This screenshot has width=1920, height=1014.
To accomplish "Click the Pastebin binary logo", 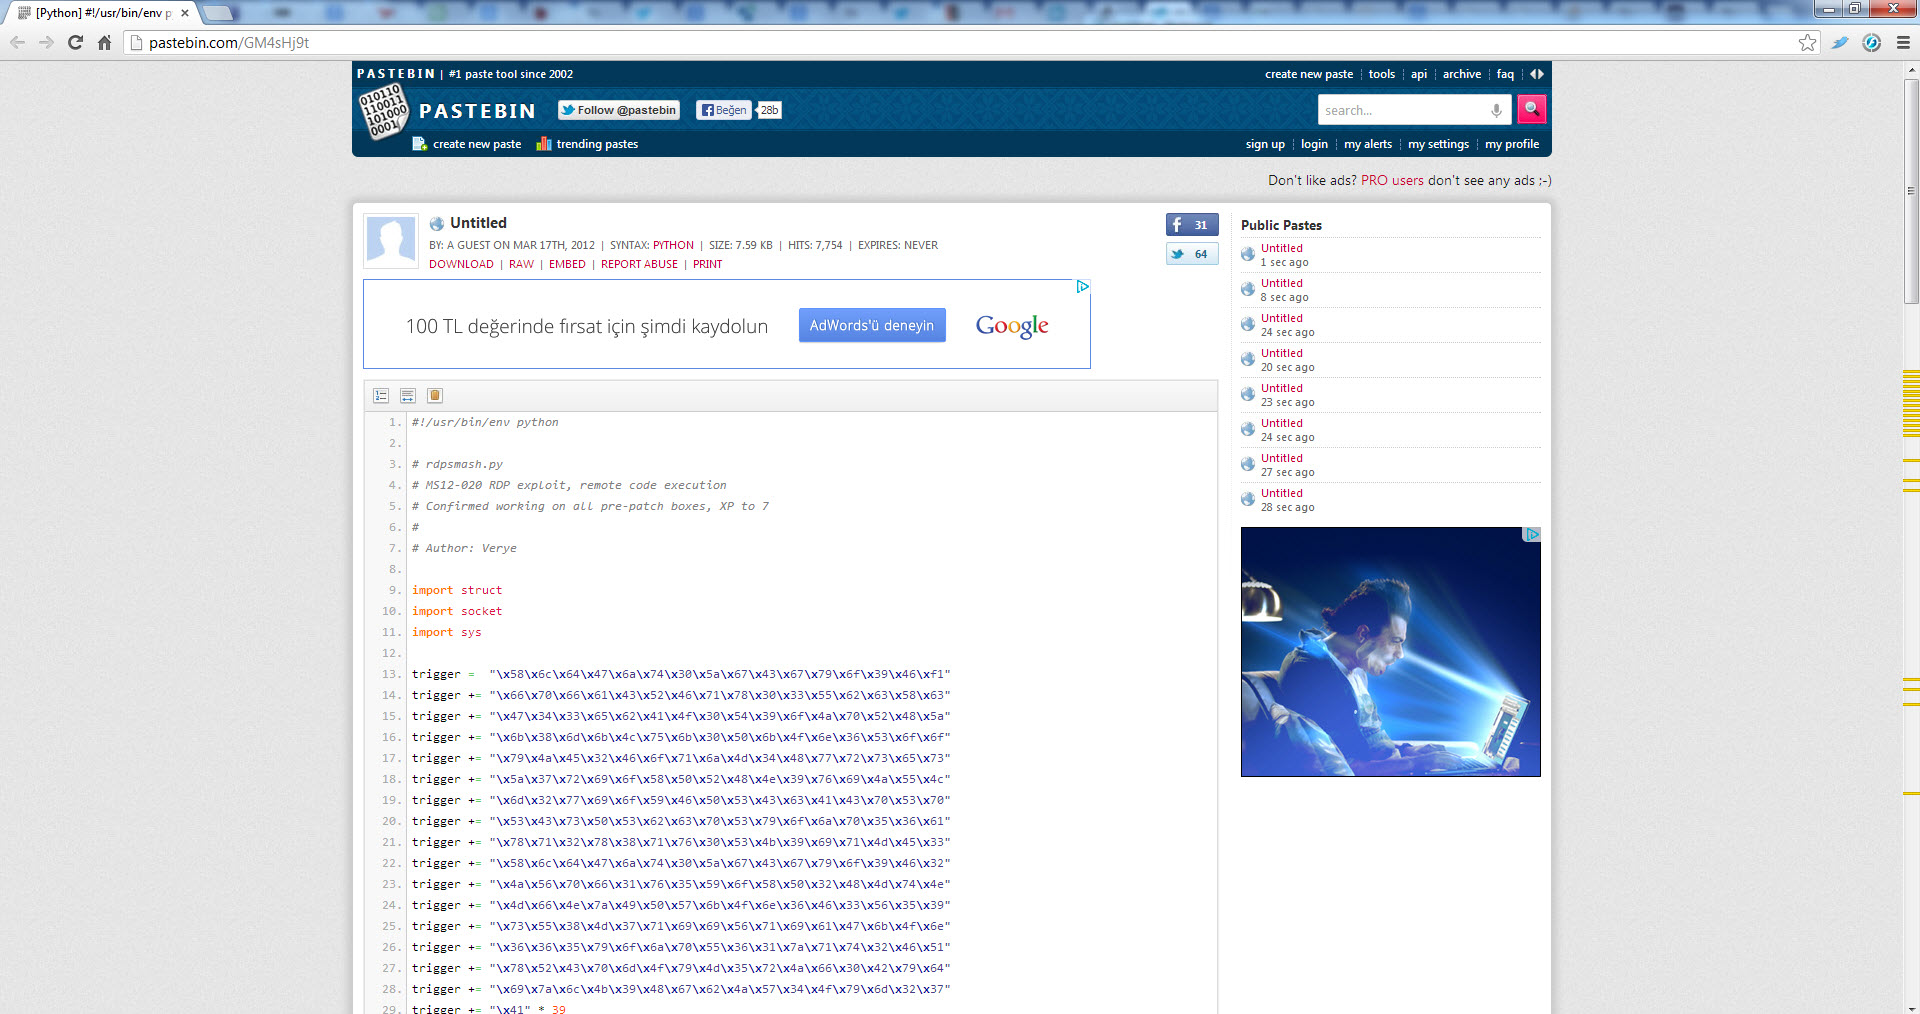I will pos(384,110).
